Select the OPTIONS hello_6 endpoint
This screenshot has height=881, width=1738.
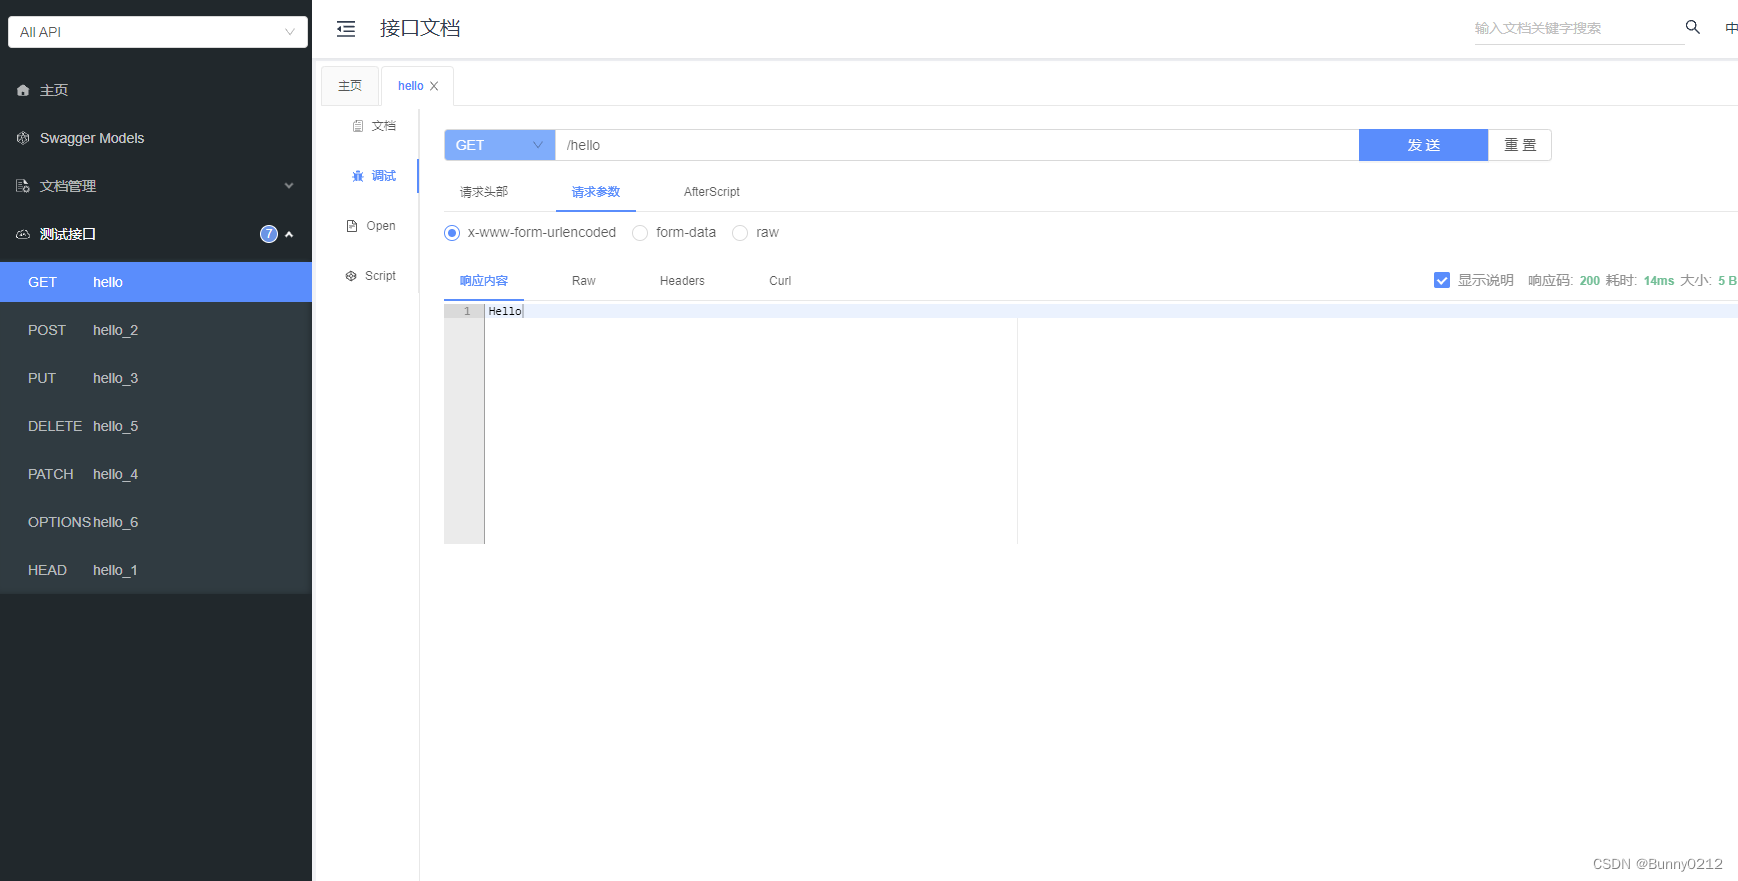point(156,522)
